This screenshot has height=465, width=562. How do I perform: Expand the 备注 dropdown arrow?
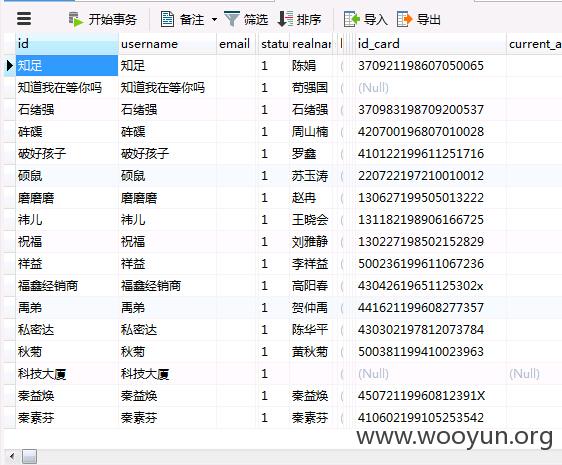(214, 19)
